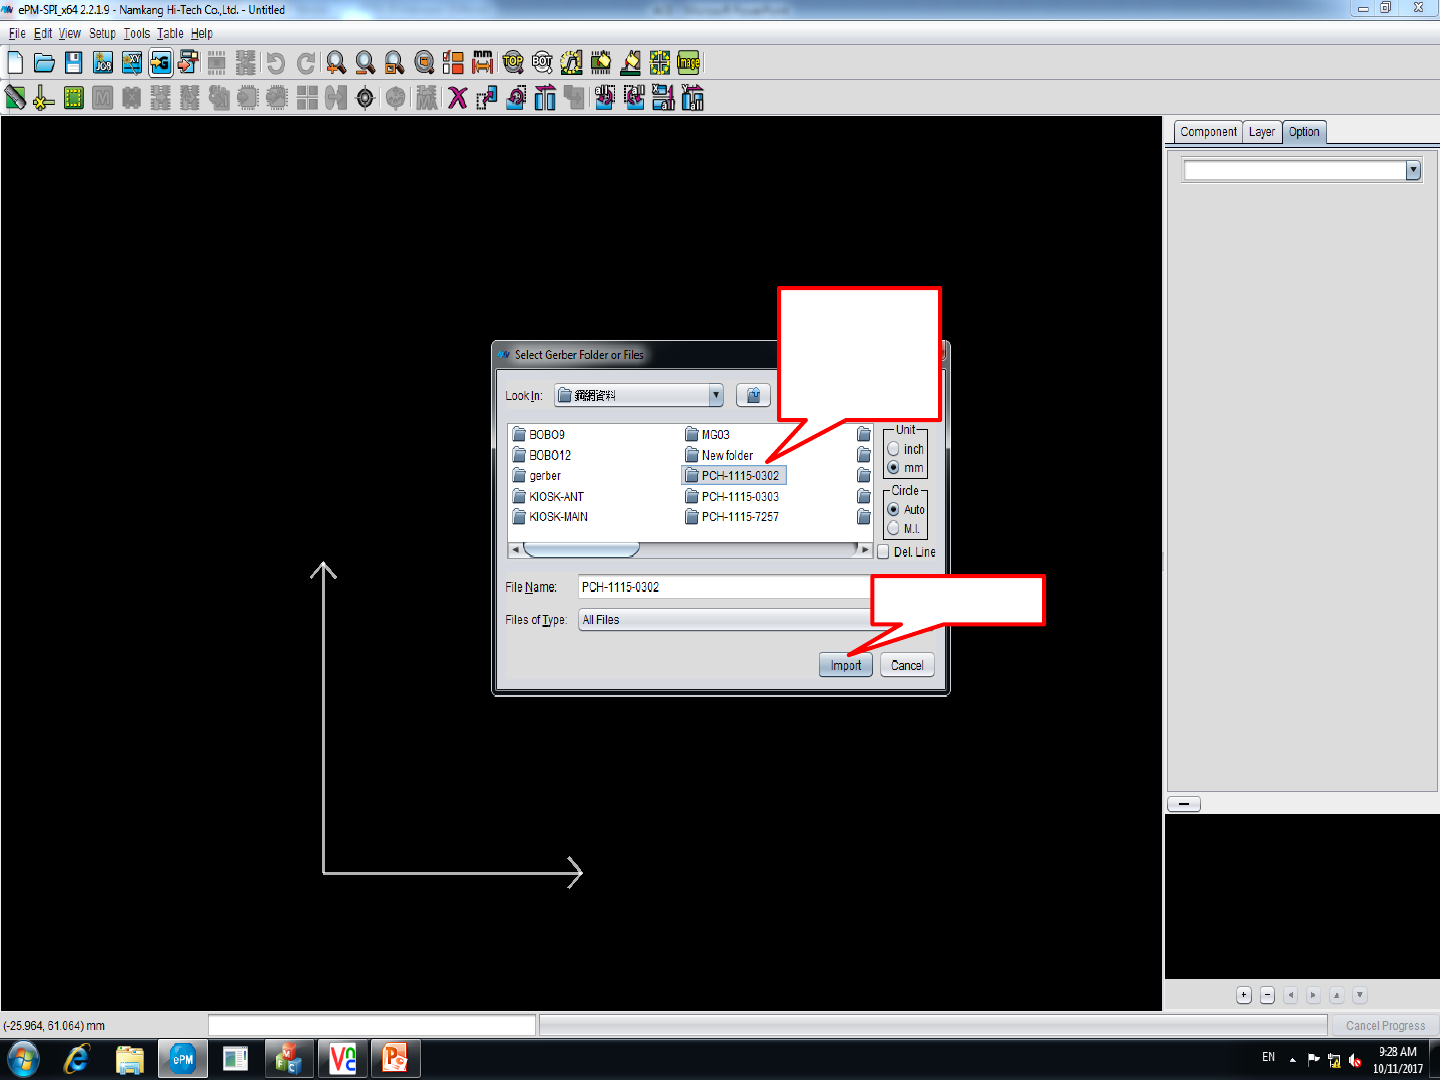Expand the Look In folder dropdown

click(716, 395)
